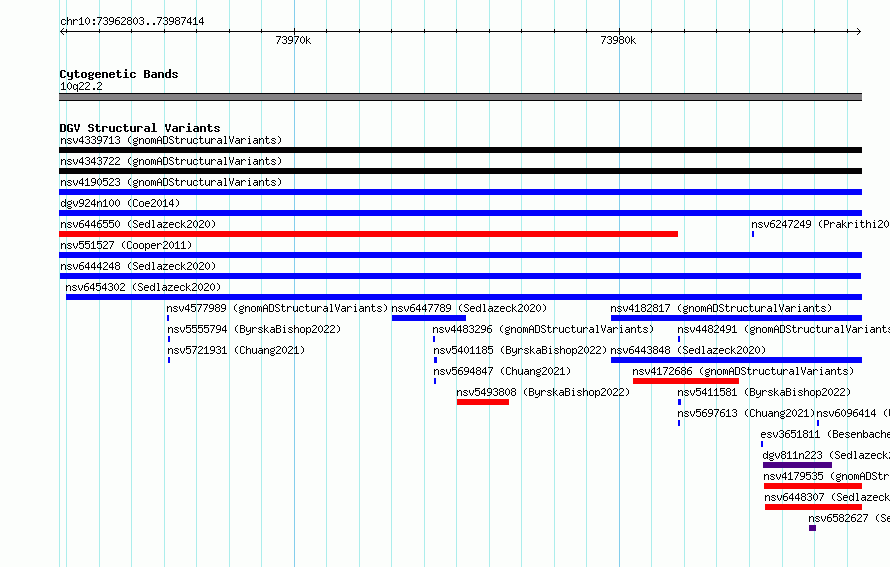Open nsv4577989 gnomAD variant label
The width and height of the screenshot is (890, 567).
(x=277, y=308)
